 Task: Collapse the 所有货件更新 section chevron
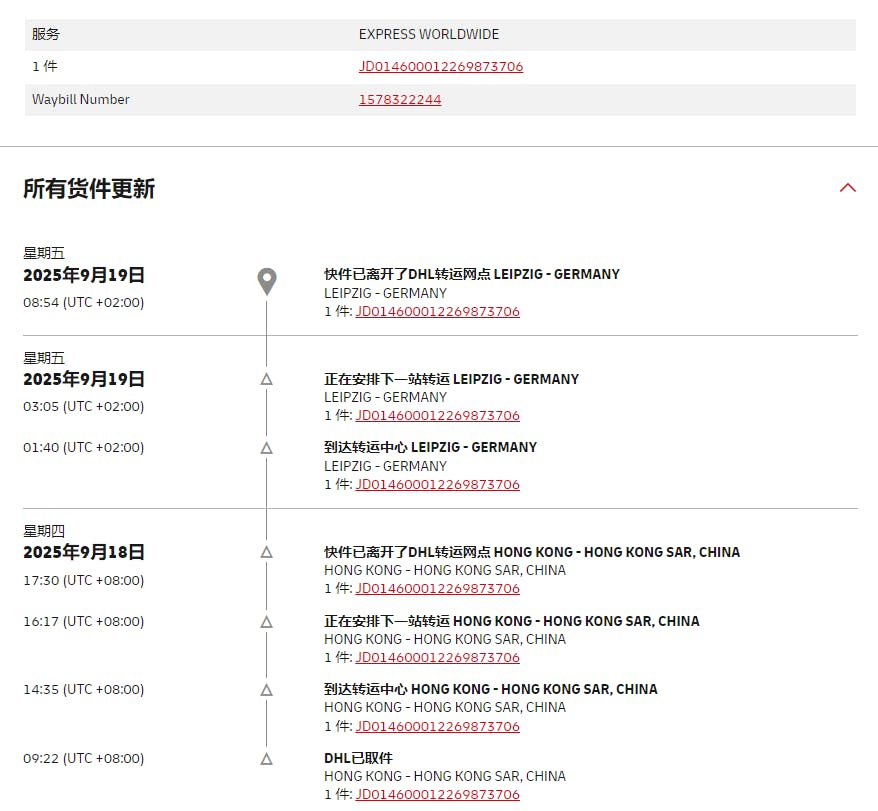tap(847, 187)
